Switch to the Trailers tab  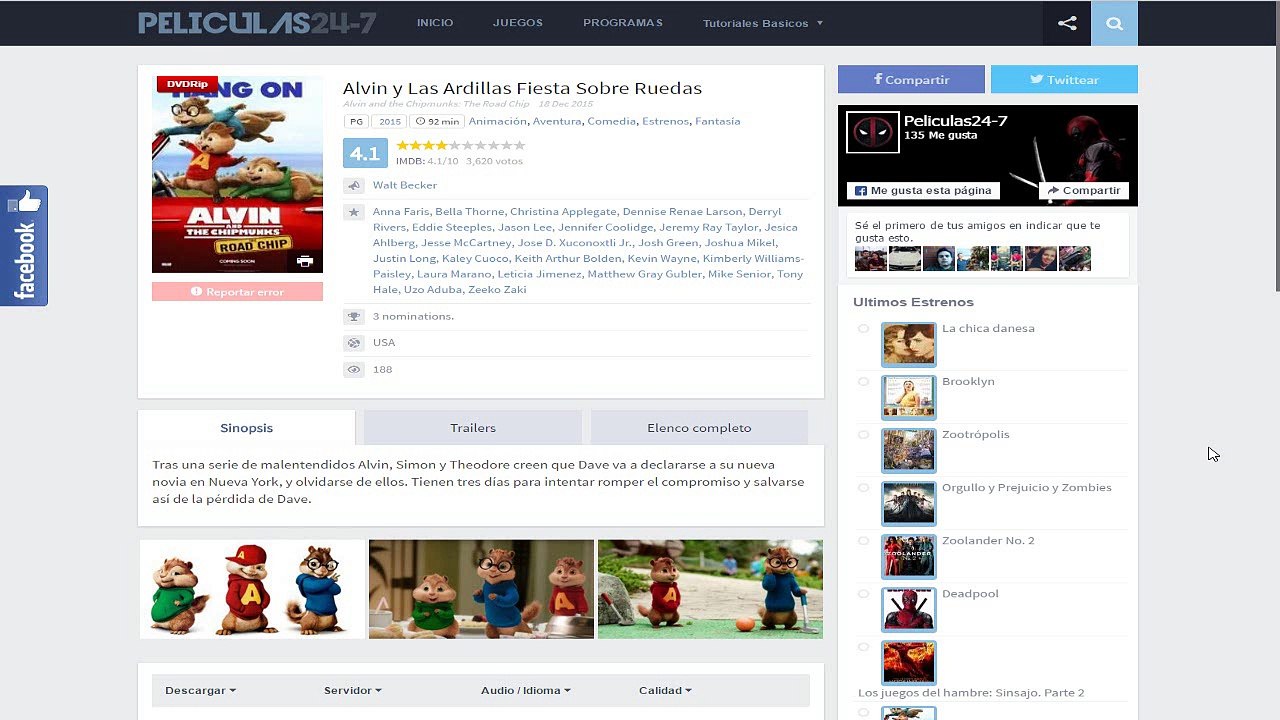point(473,427)
